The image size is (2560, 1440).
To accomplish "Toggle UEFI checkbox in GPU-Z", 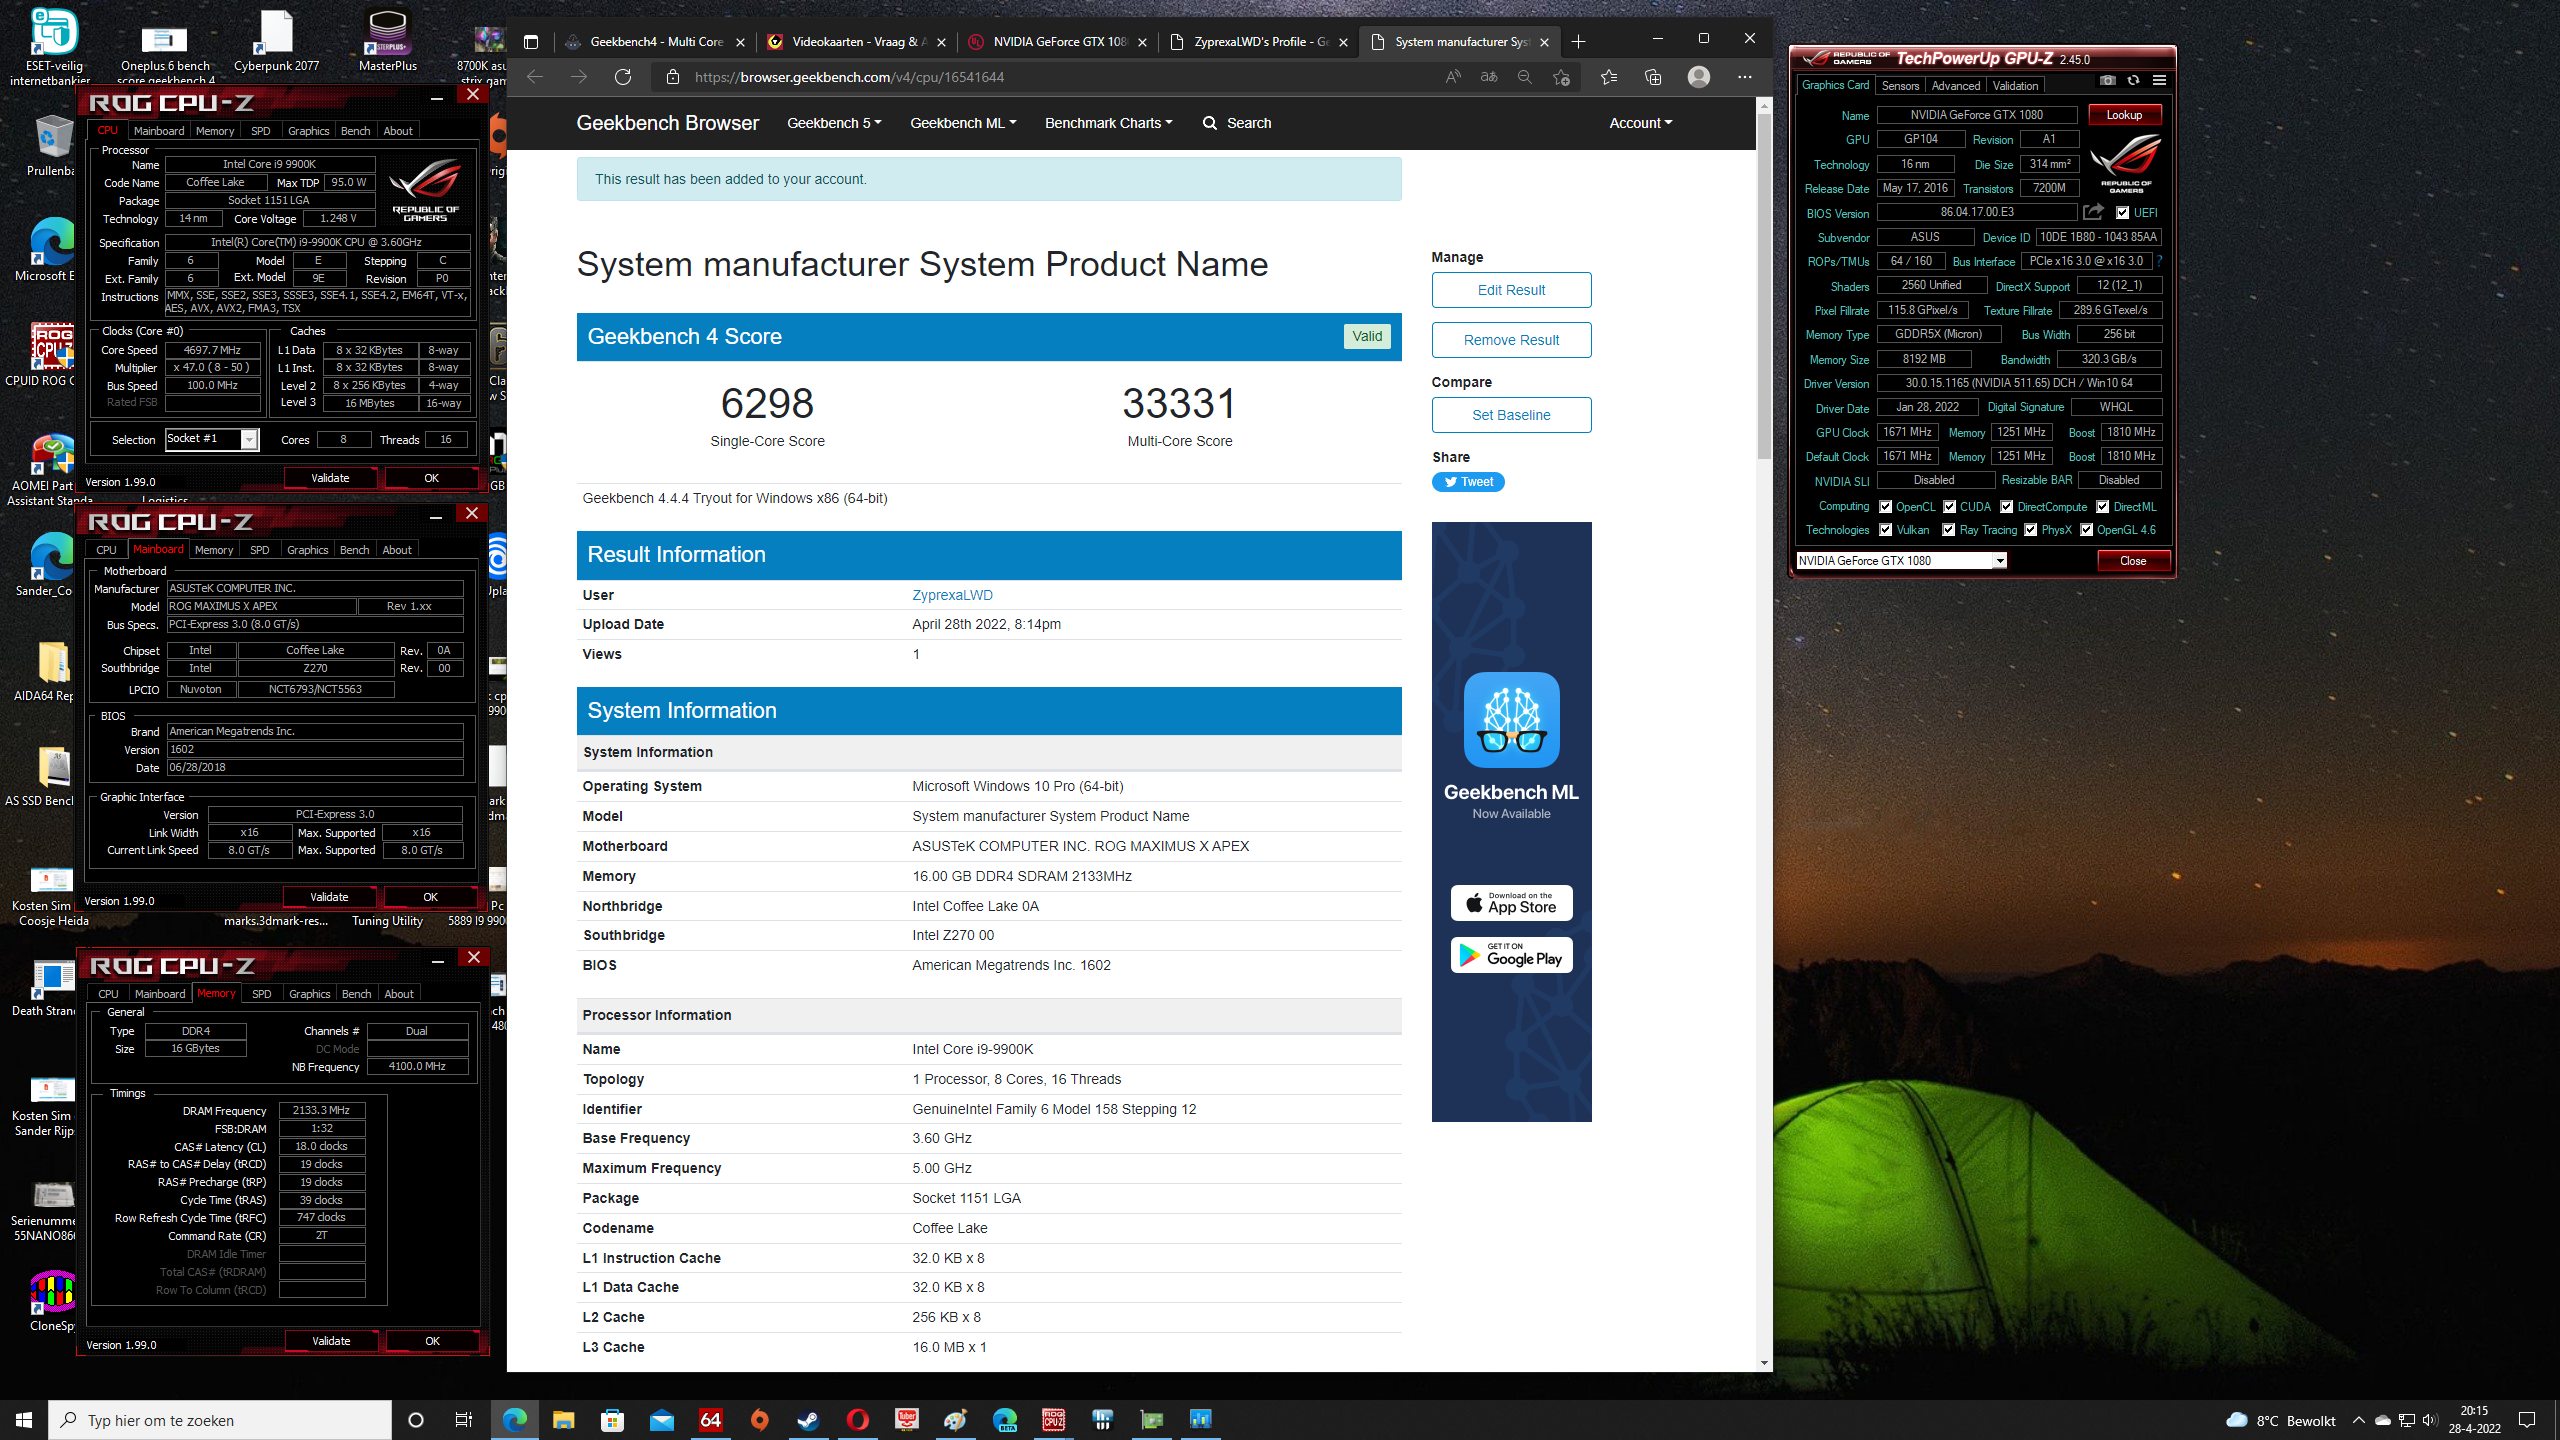I will (2122, 213).
